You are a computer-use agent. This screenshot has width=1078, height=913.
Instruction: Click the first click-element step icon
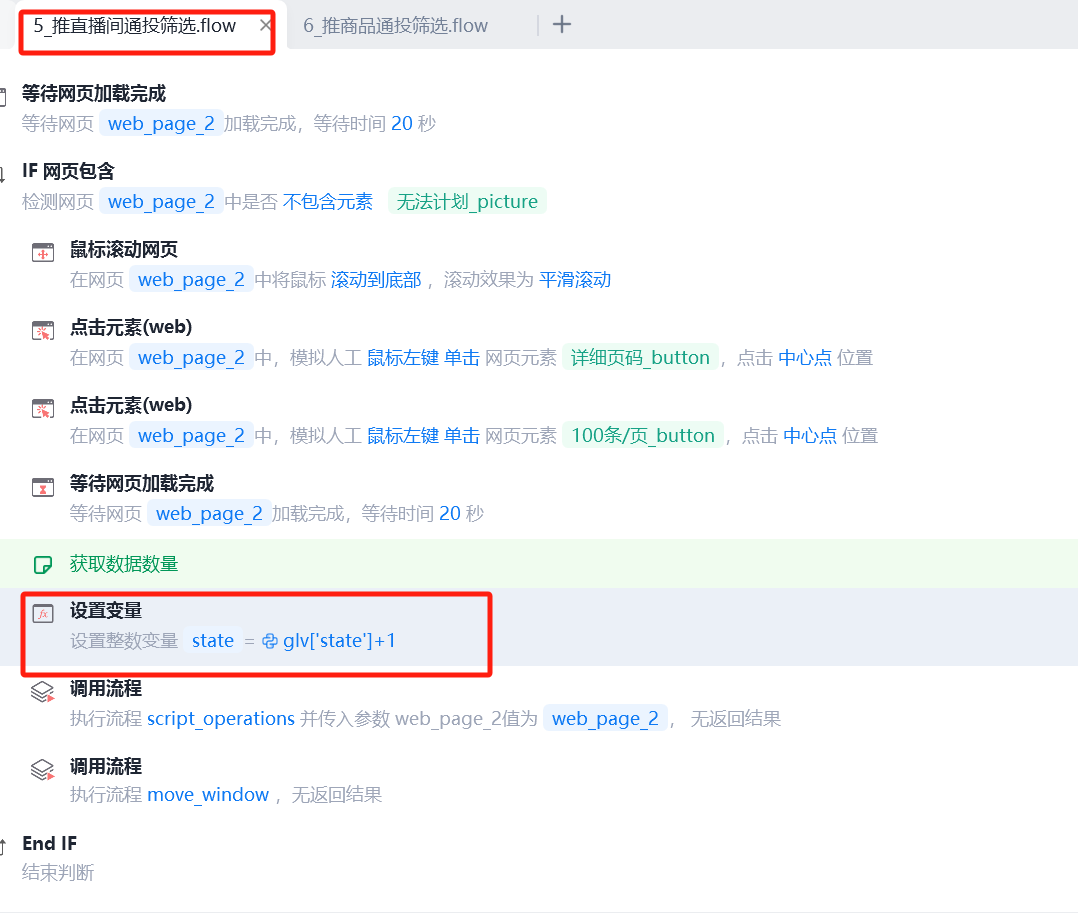(43, 331)
